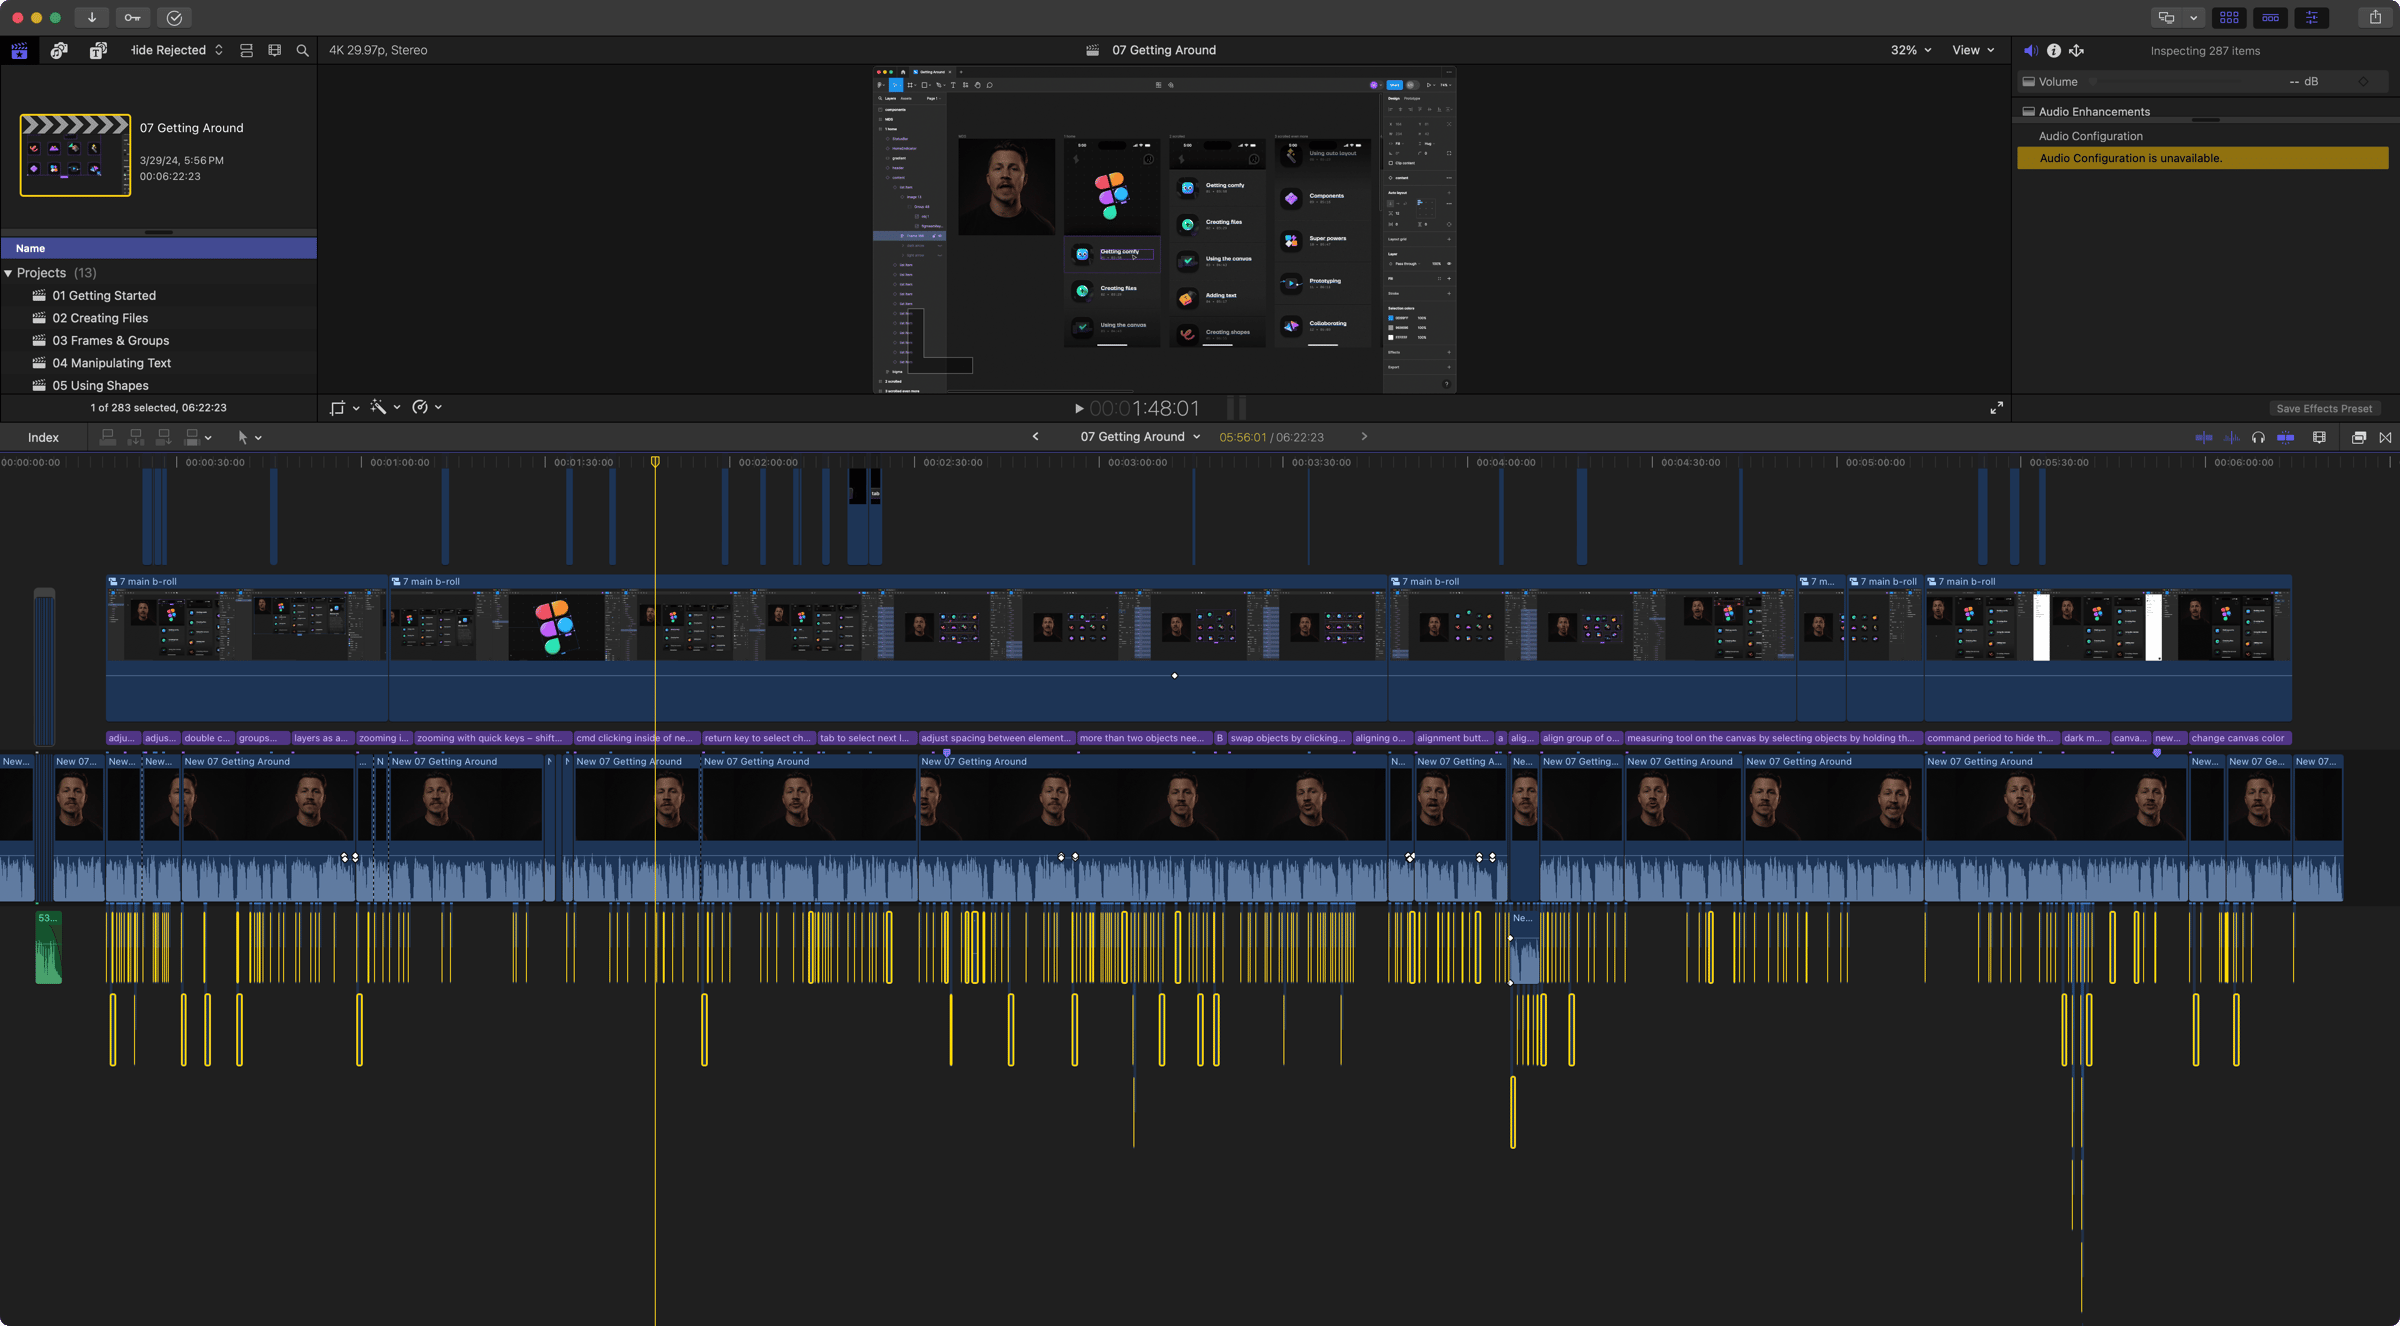Image resolution: width=2400 pixels, height=1326 pixels.
Task: Toggle solo with the headphones icon
Action: pyautogui.click(x=2258, y=437)
